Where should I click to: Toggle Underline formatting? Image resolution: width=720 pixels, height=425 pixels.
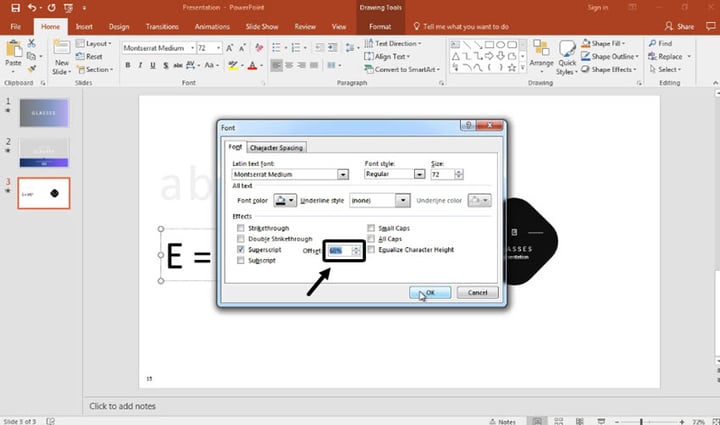[152, 65]
